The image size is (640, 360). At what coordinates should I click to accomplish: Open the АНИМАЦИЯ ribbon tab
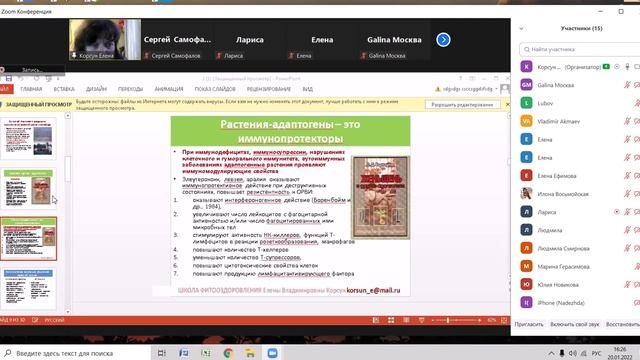(169, 89)
